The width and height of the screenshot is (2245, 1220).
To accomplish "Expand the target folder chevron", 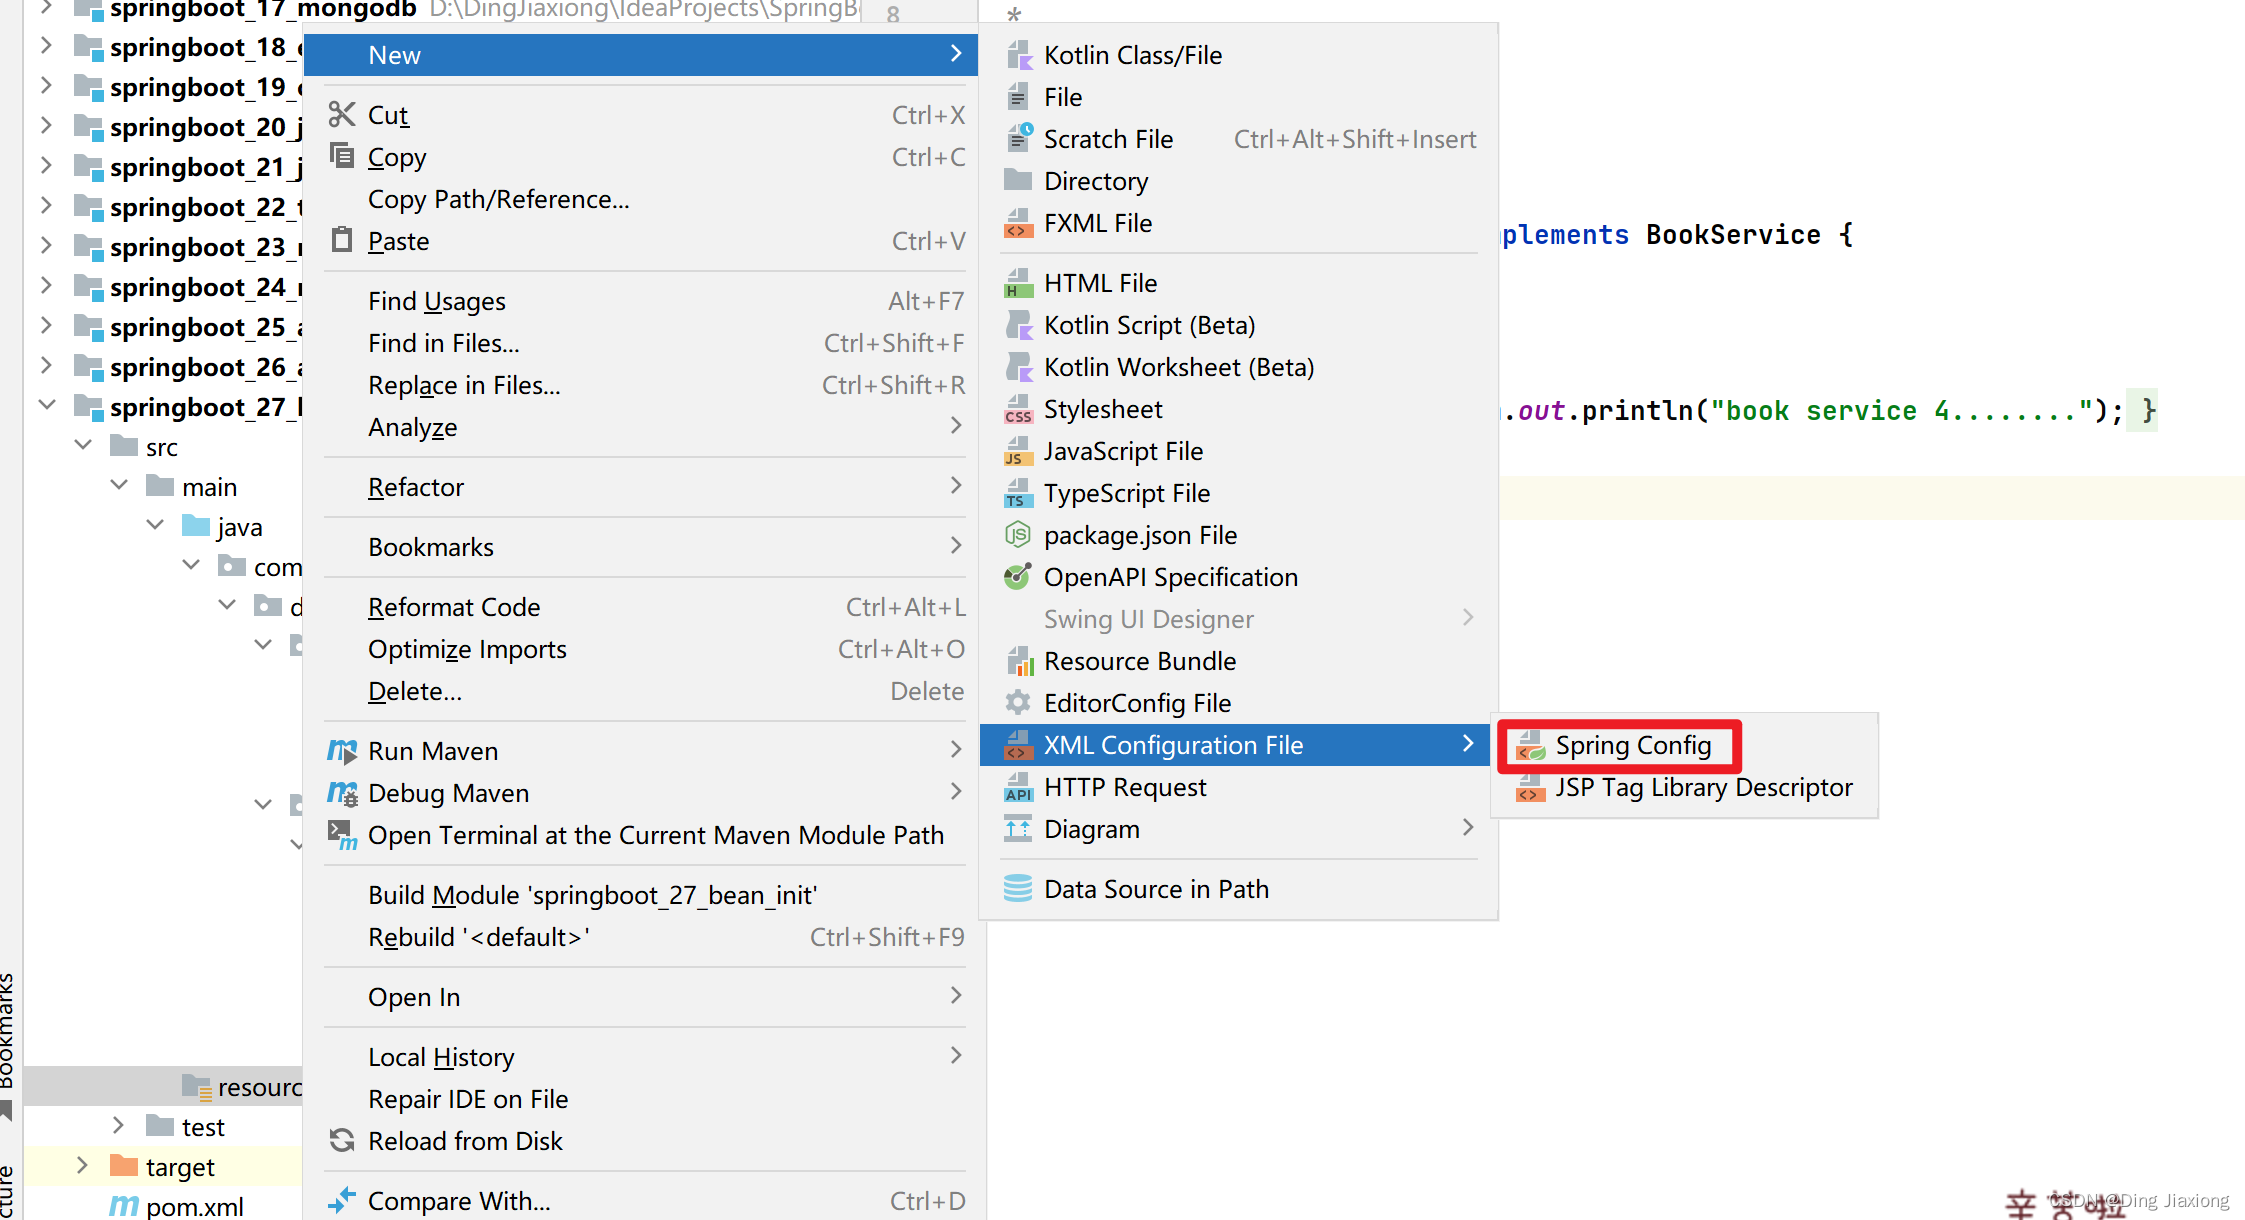I will [83, 1166].
